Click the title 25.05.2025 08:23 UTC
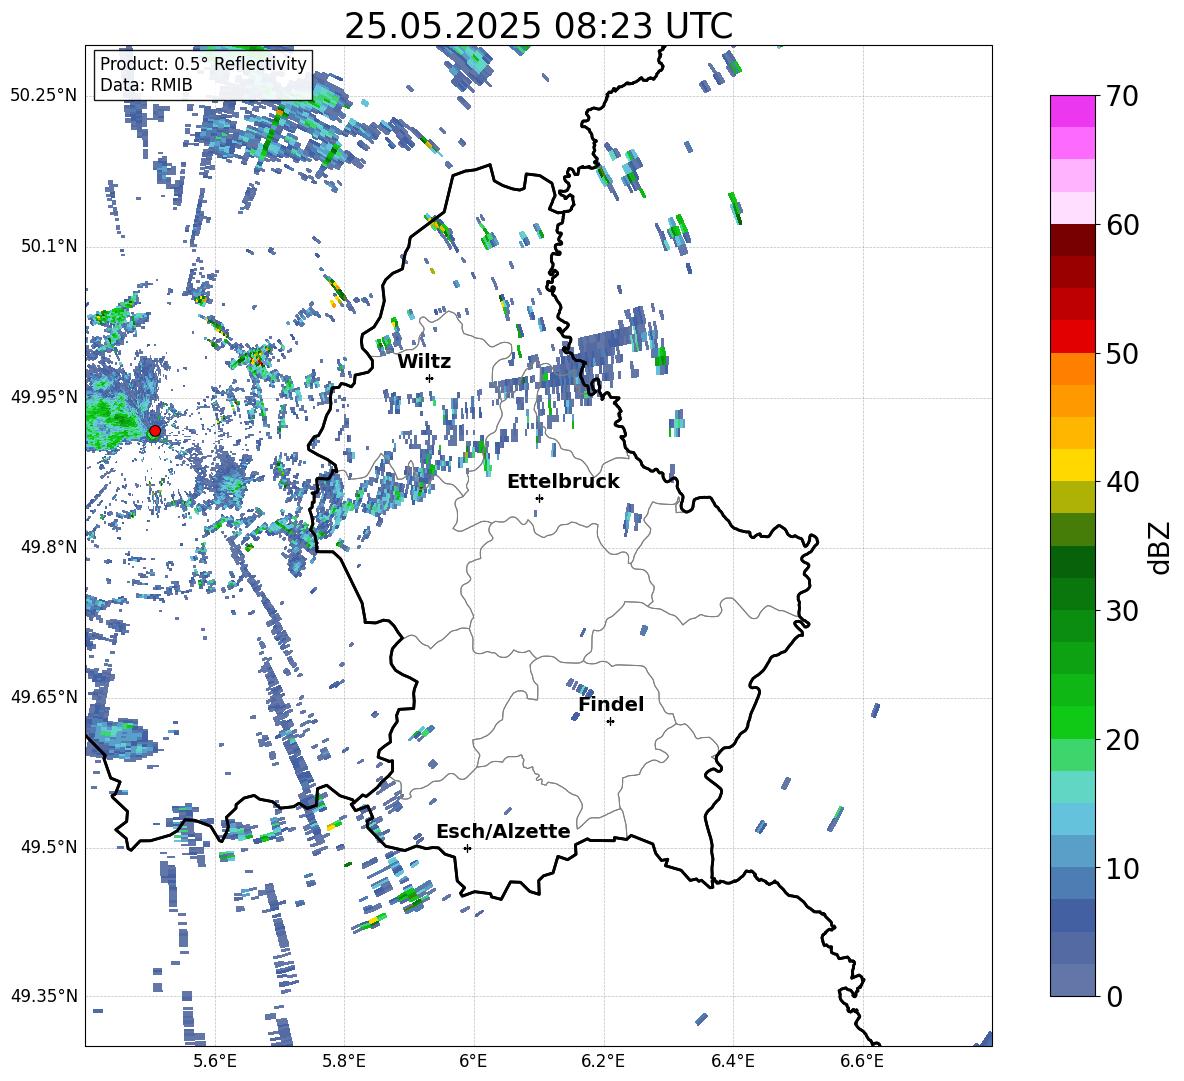Screen dimensions: 1184x1081 [538, 26]
